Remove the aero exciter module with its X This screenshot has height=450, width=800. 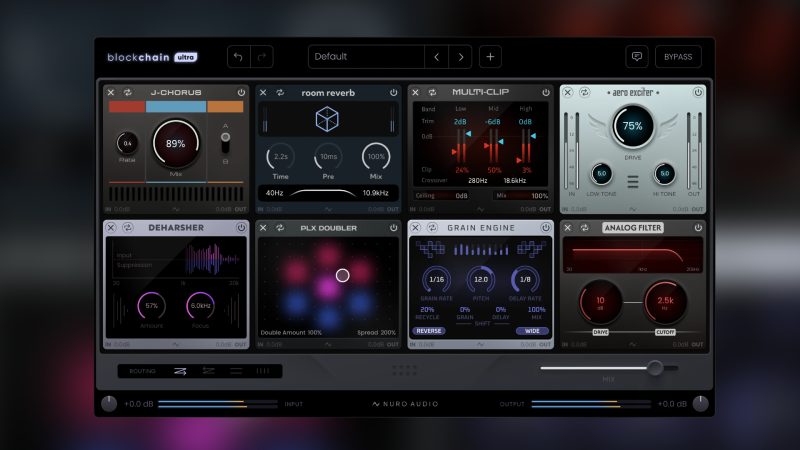[x=567, y=92]
